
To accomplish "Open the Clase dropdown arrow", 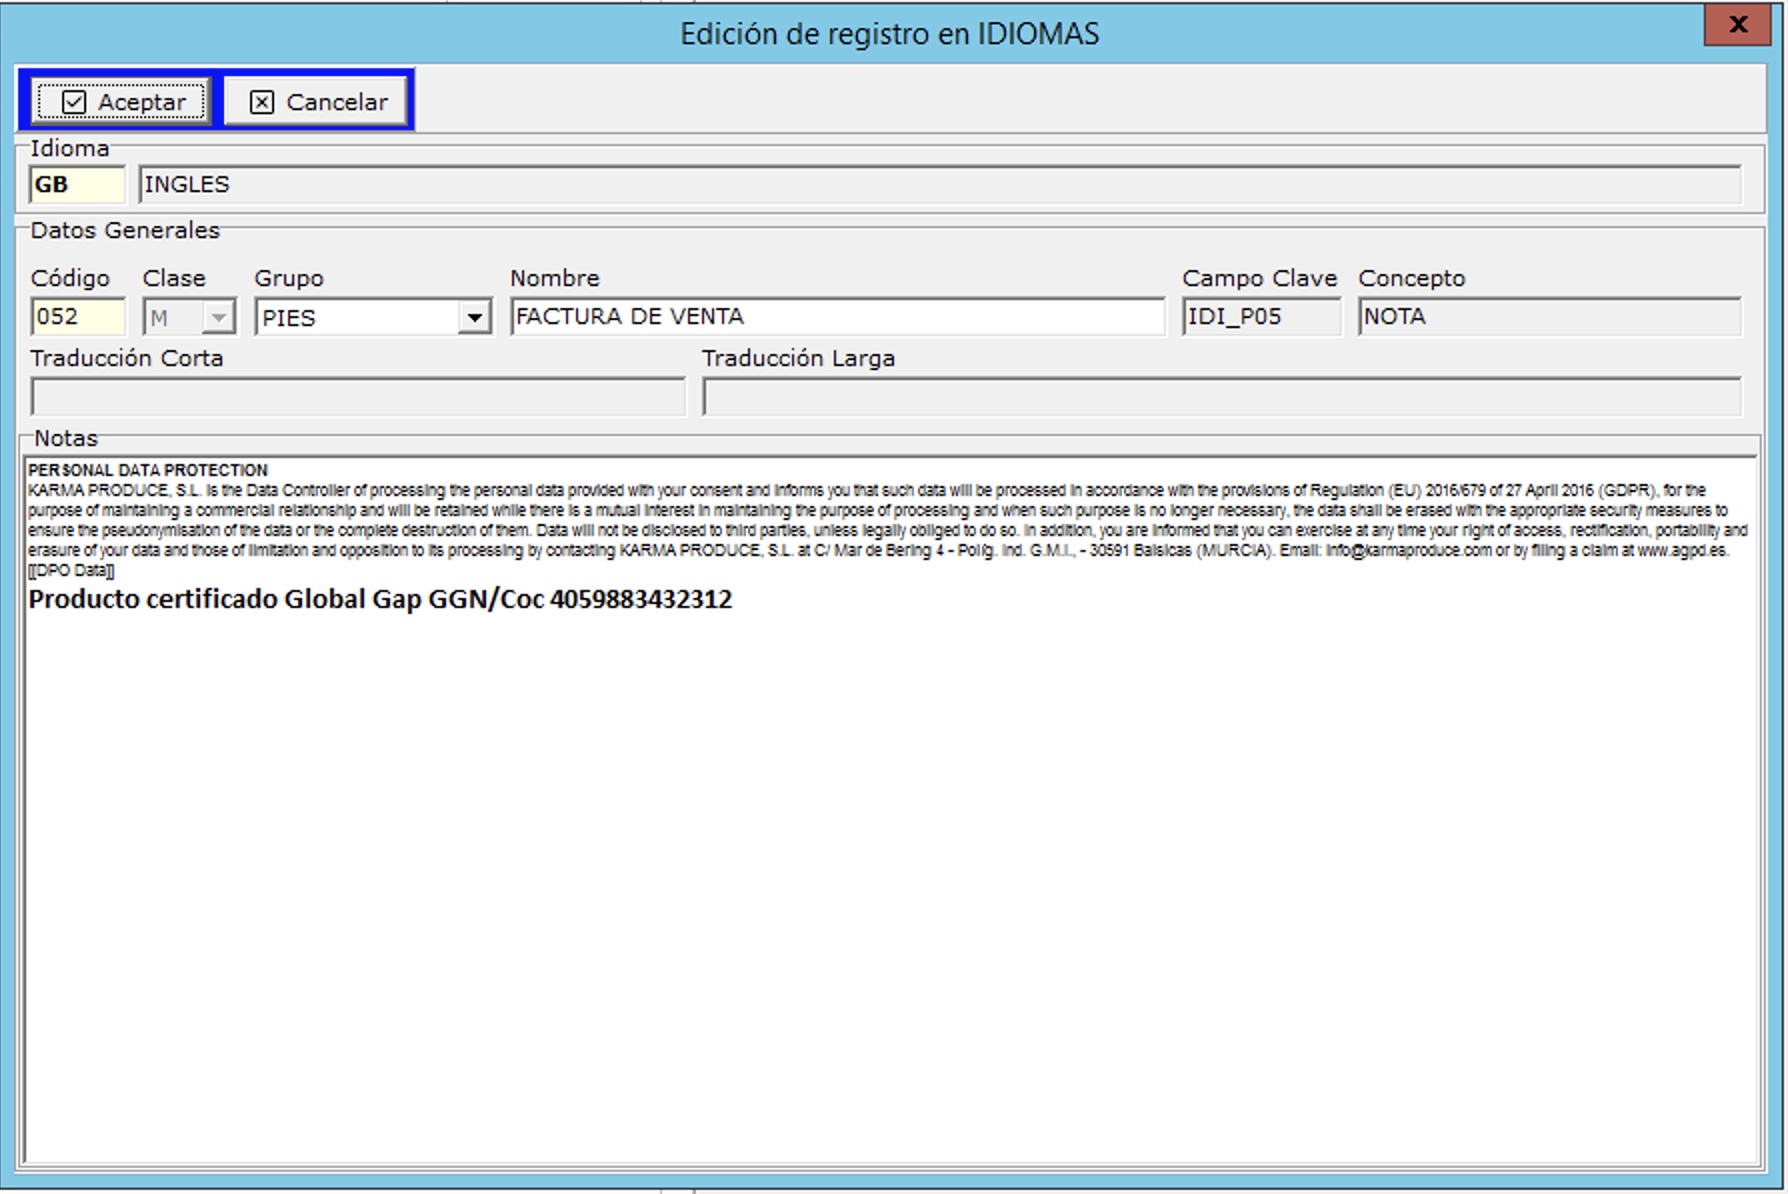I will [218, 318].
